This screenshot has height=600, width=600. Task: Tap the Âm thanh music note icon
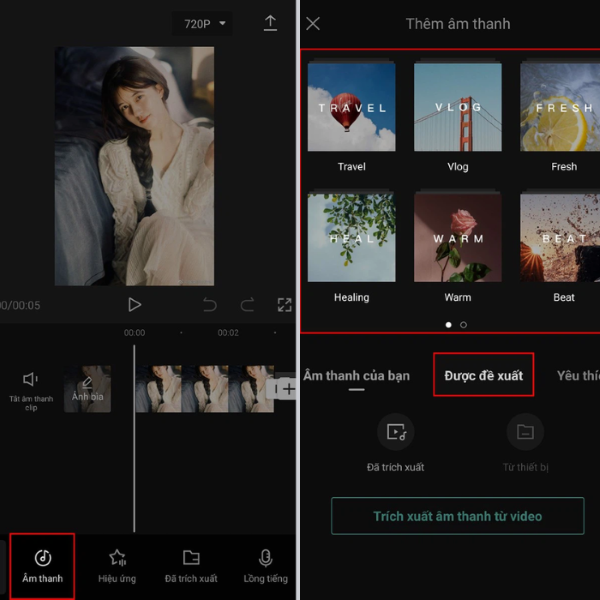pyautogui.click(x=42, y=558)
